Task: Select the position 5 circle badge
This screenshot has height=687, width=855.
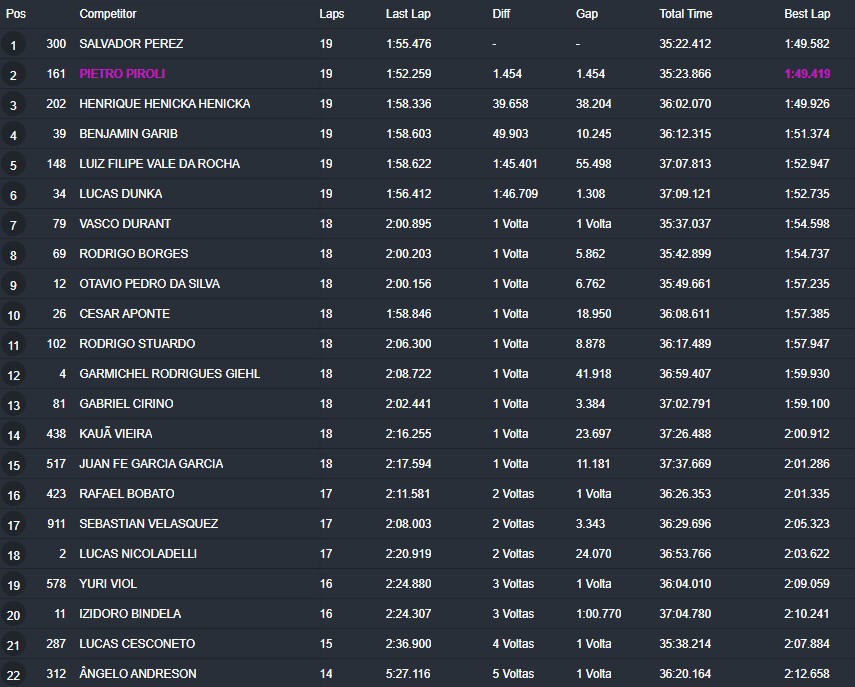Action: click(x=13, y=165)
